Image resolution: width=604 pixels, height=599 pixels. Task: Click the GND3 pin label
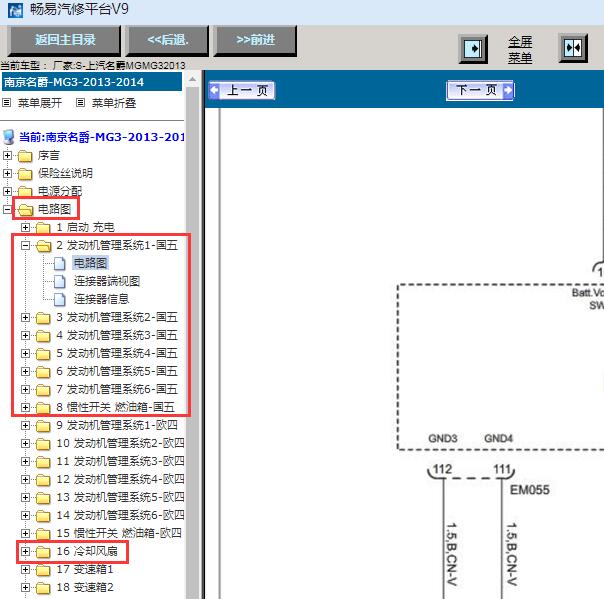pyautogui.click(x=443, y=438)
